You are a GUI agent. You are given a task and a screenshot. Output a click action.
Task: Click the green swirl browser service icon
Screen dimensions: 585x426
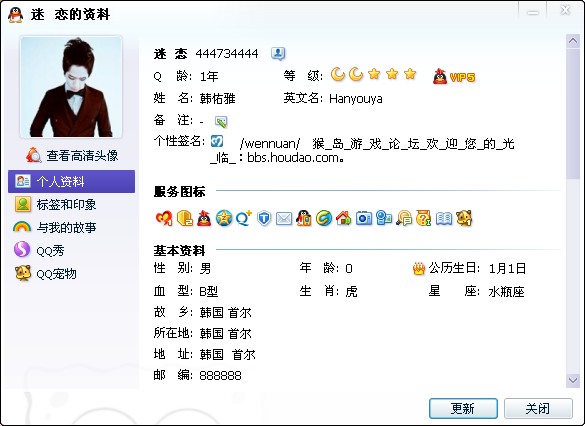[x=324, y=218]
